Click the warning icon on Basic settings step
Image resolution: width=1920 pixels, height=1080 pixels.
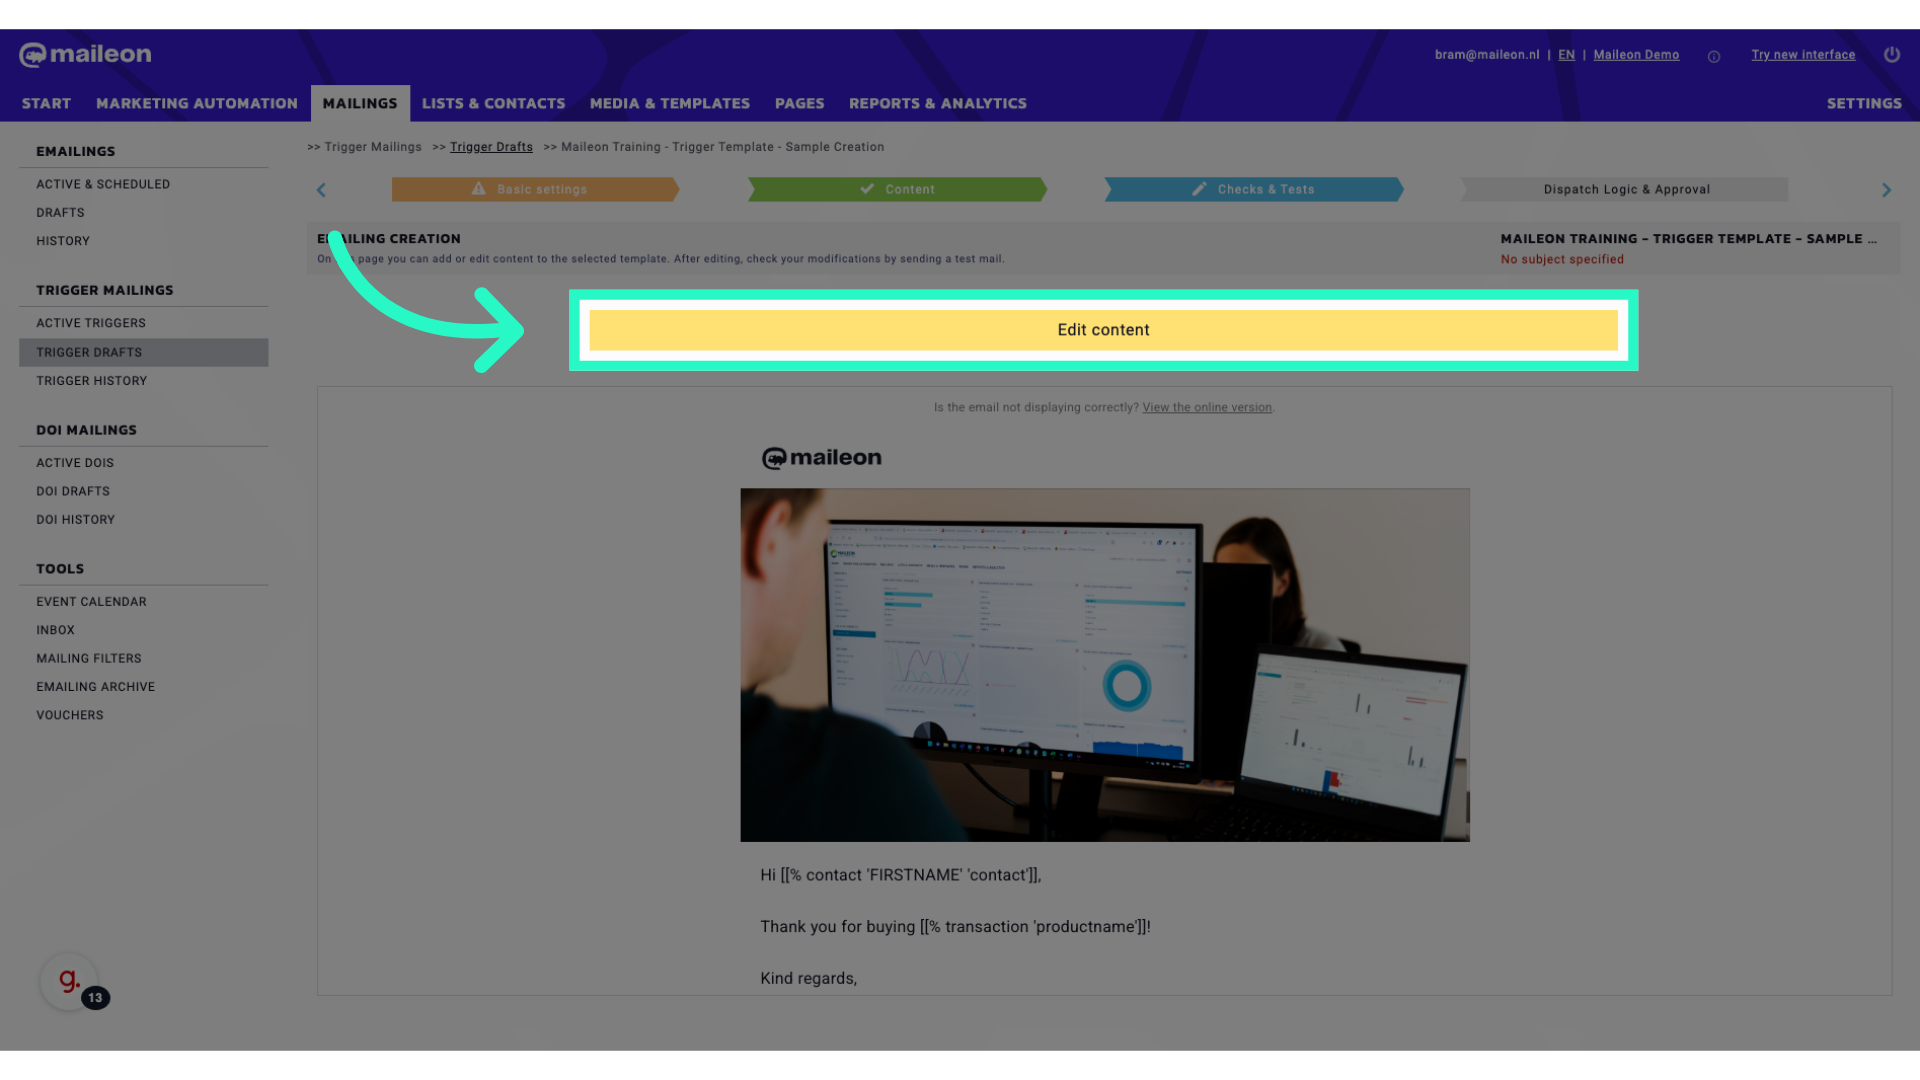(479, 189)
